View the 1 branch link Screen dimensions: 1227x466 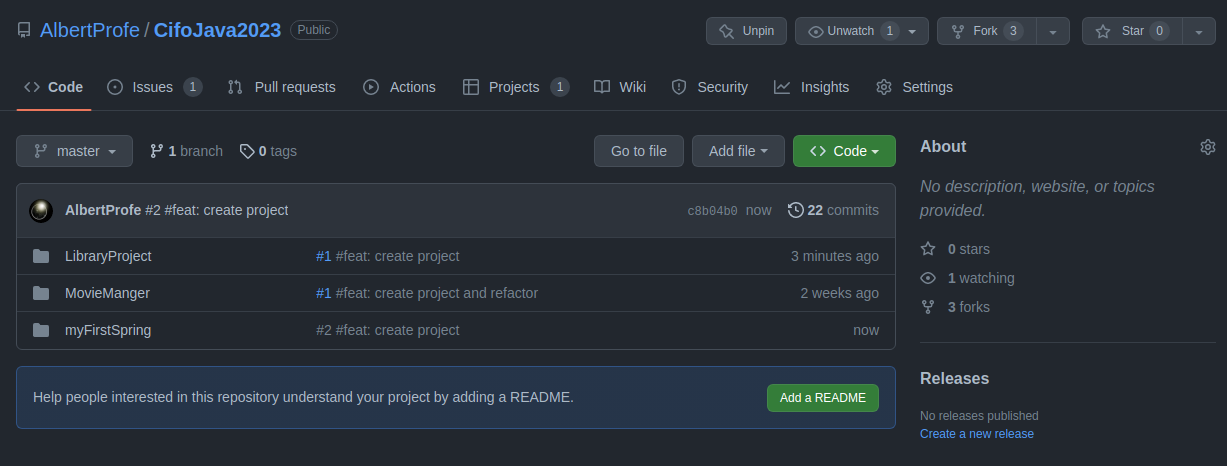click(x=186, y=151)
